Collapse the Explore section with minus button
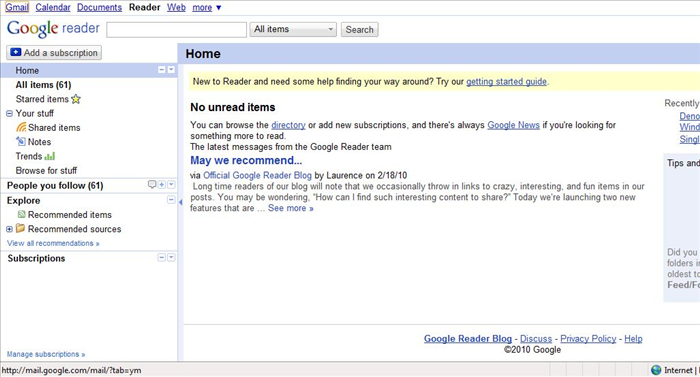The image size is (700, 377). tap(171, 200)
